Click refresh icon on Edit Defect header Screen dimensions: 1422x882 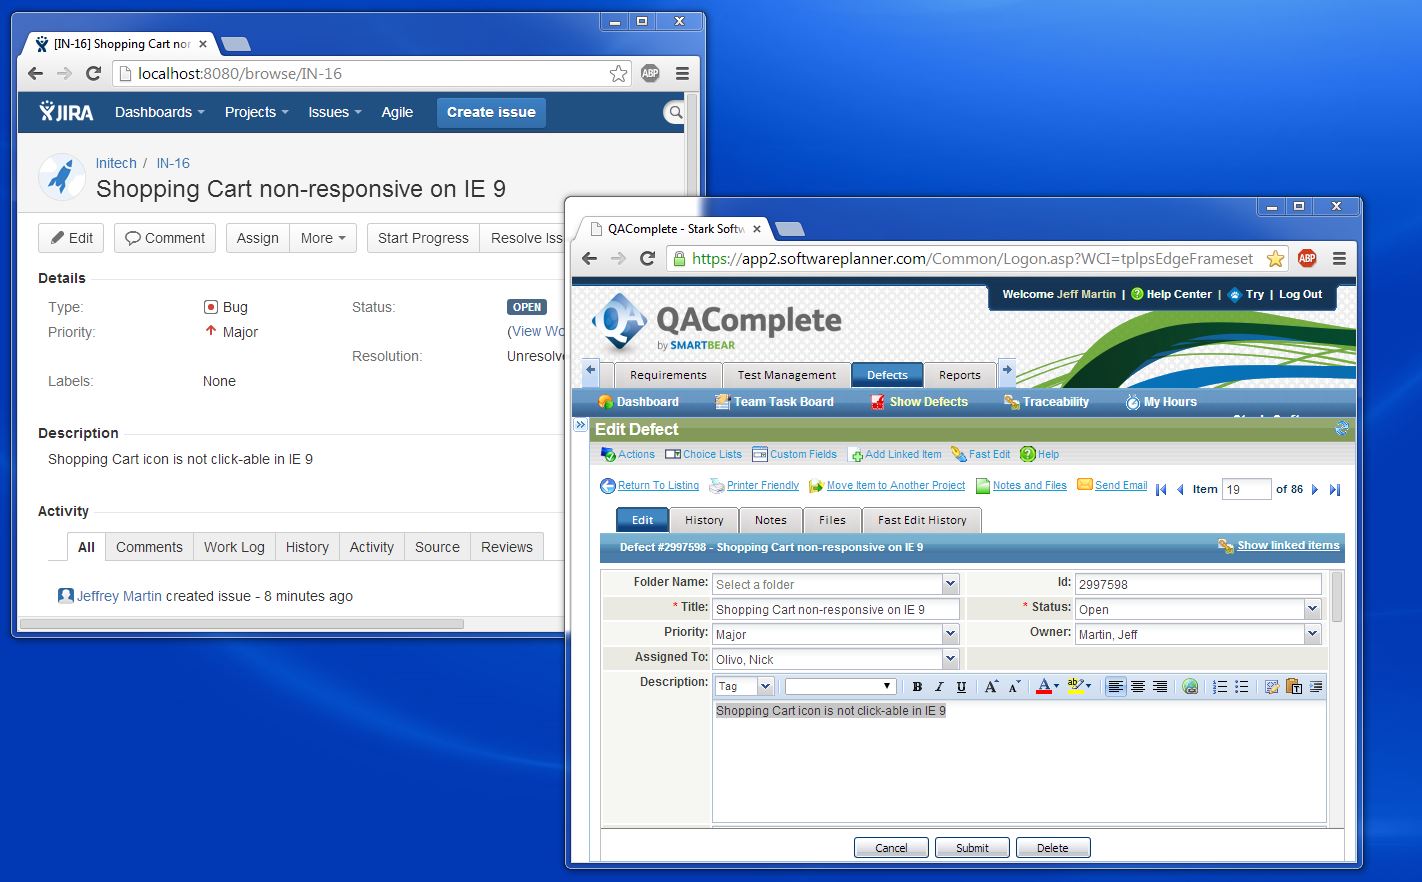[x=1342, y=429]
